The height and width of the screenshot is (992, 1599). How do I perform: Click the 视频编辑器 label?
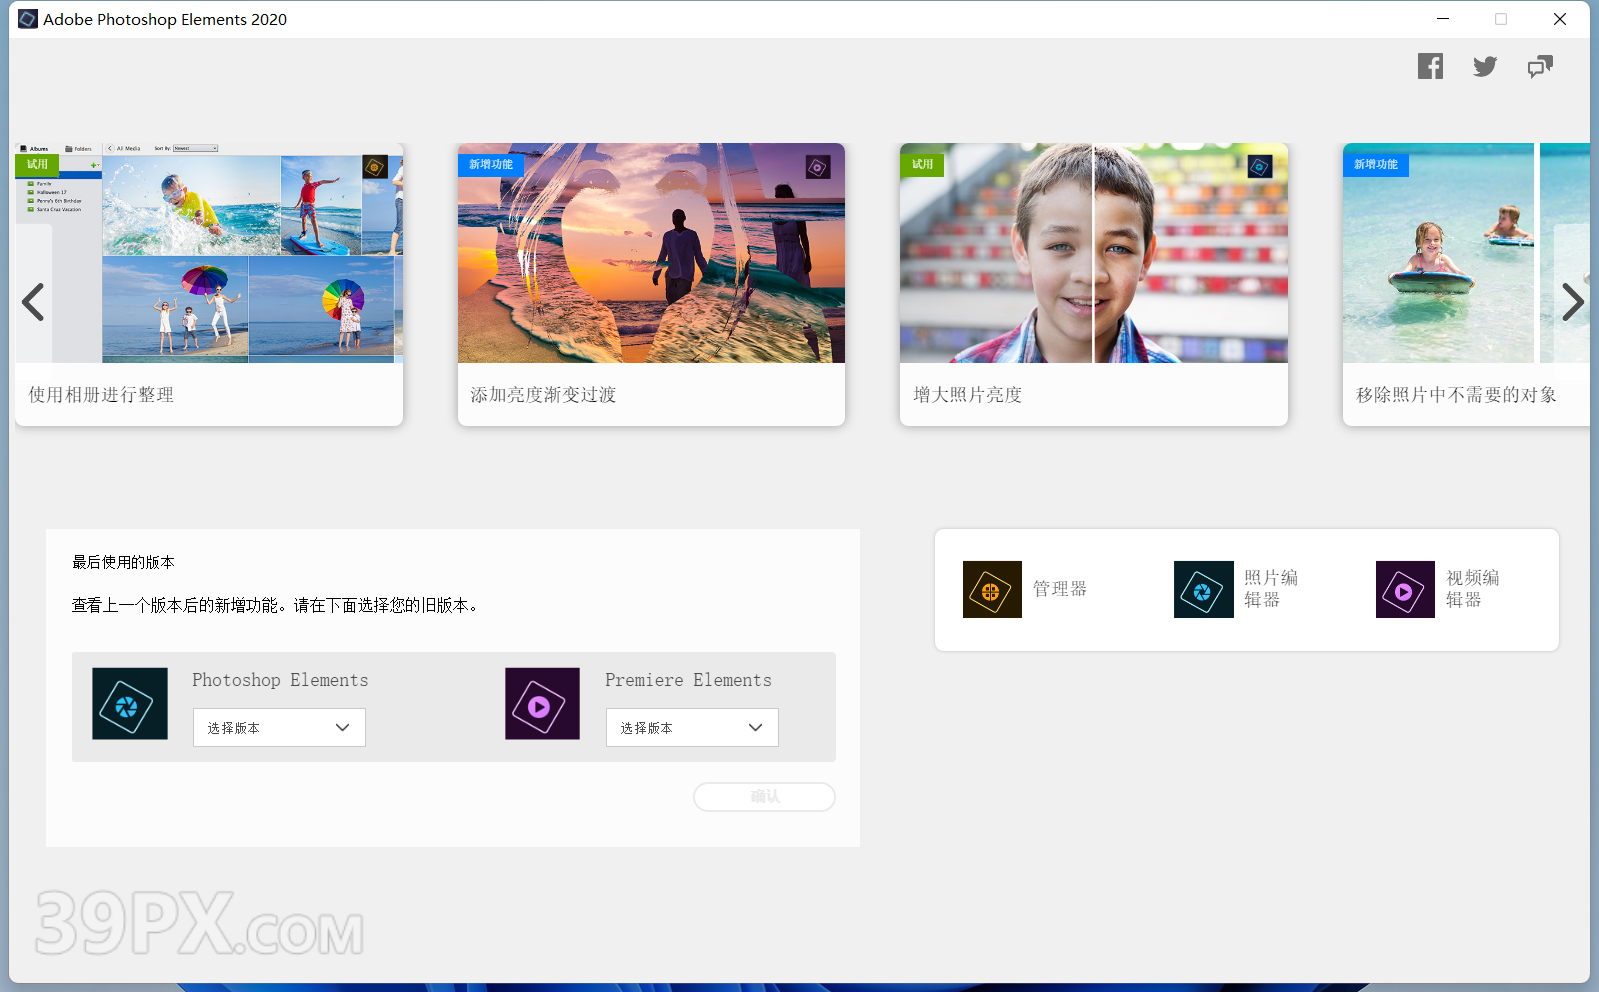point(1473,589)
